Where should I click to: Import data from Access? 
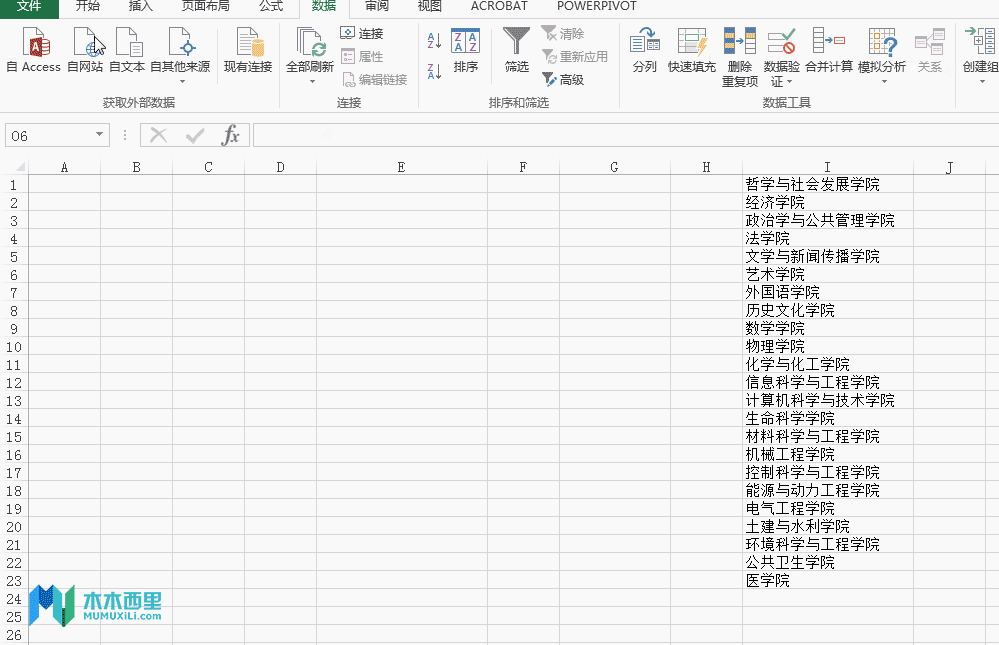pyautogui.click(x=34, y=50)
